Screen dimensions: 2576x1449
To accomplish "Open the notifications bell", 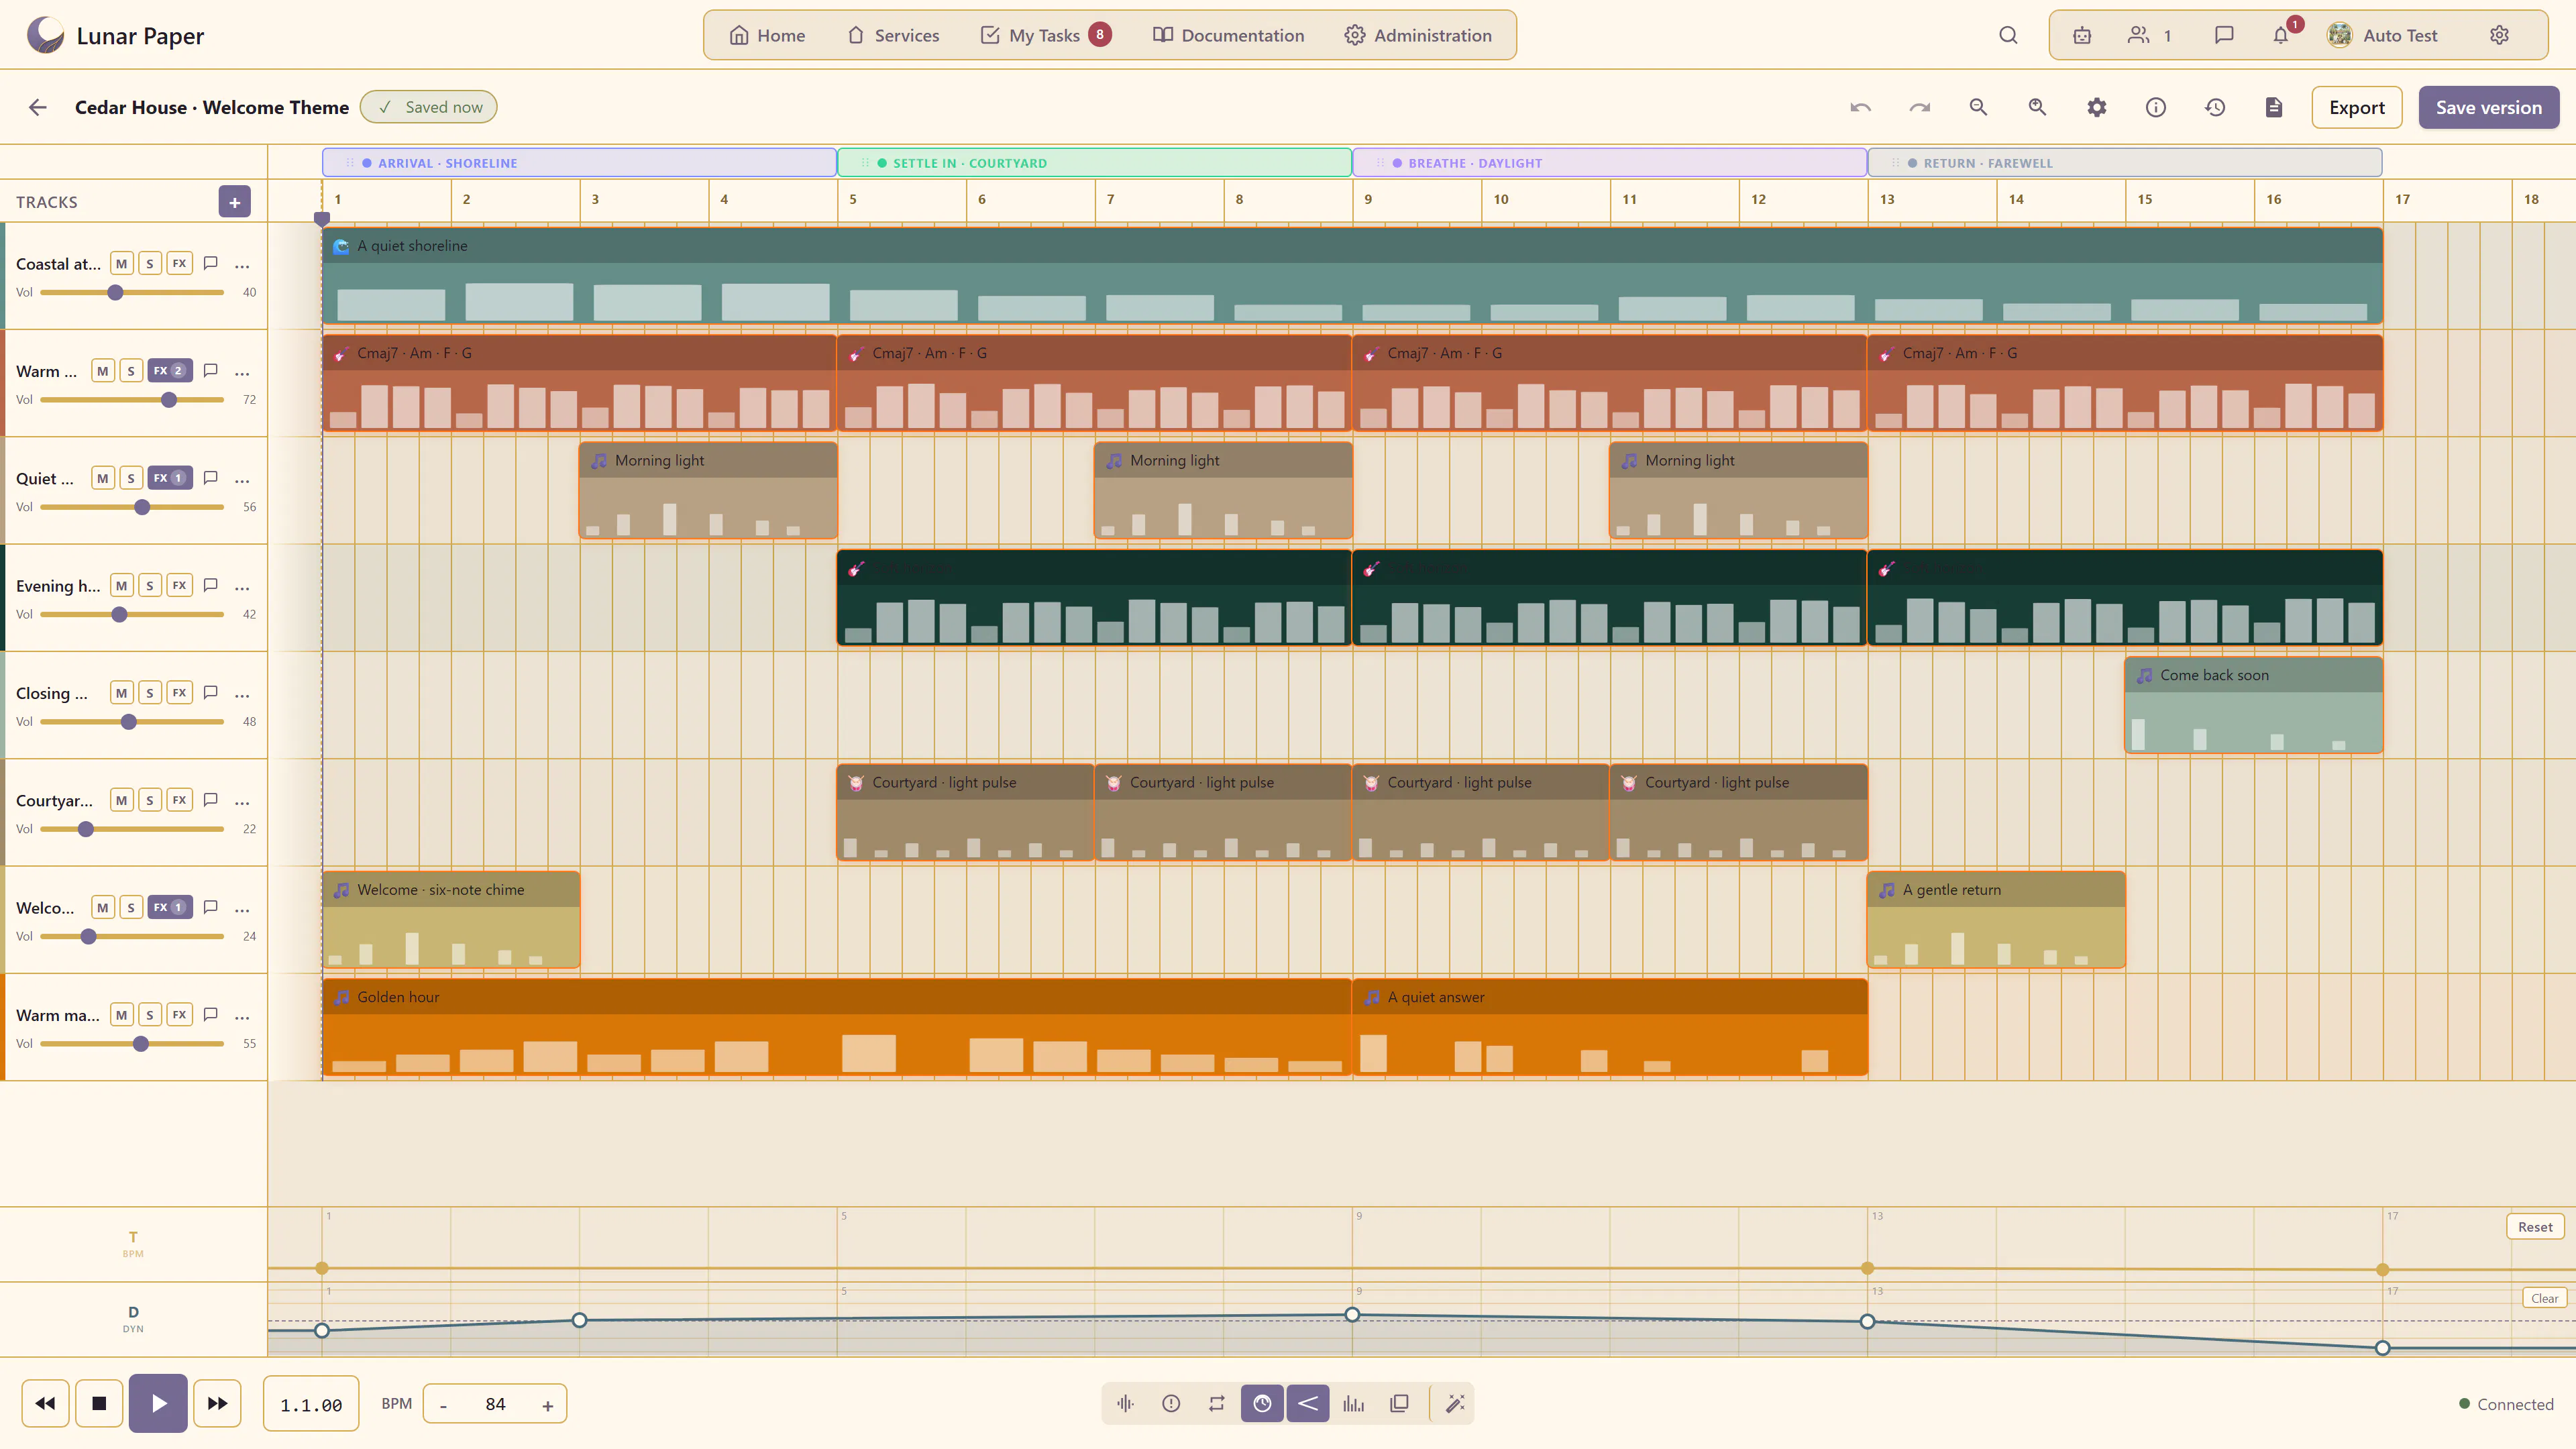I will 2281,35.
